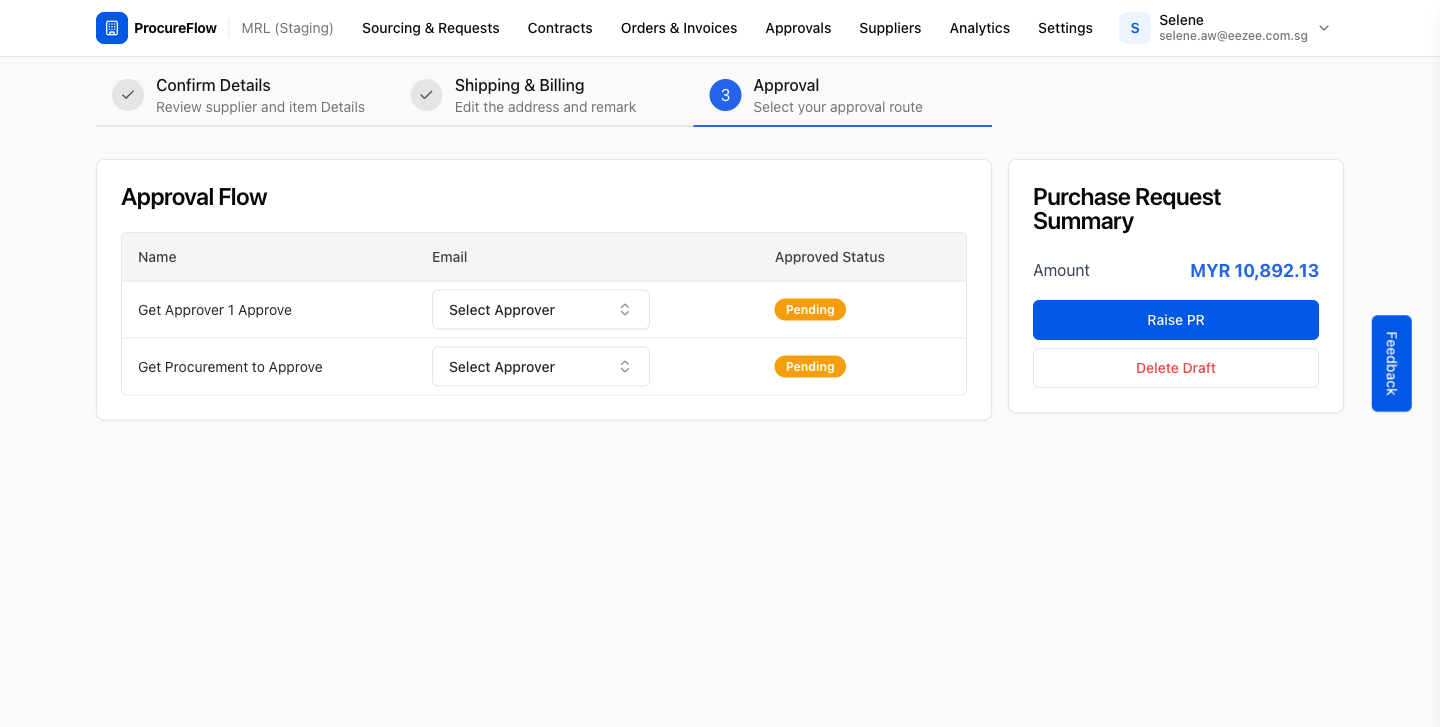
Task: Switch to Analytics menu
Action: tap(980, 28)
